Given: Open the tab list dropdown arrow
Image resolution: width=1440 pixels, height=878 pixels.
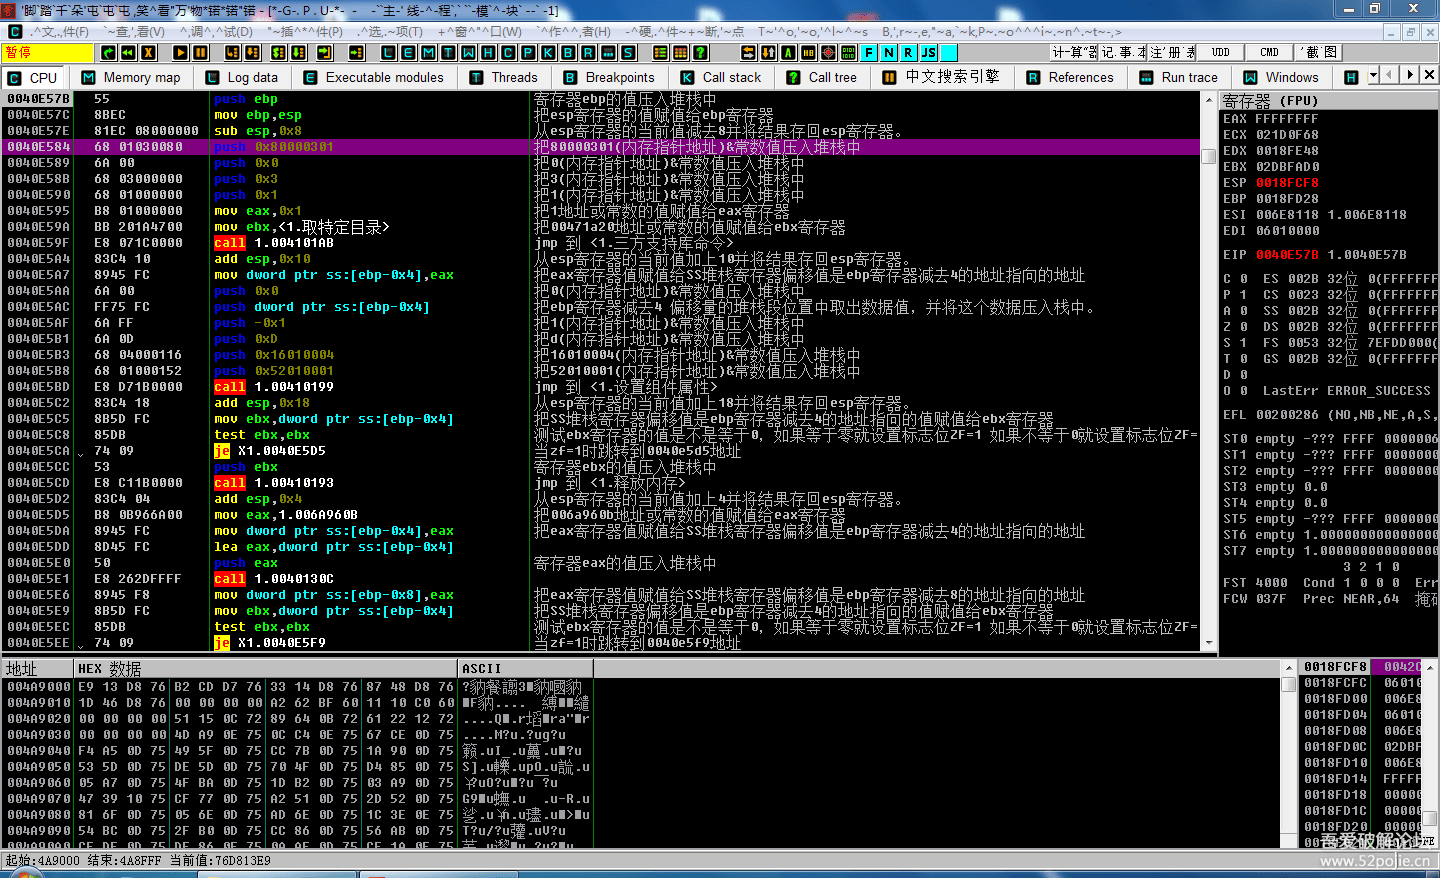Looking at the screenshot, I should point(1373,76).
